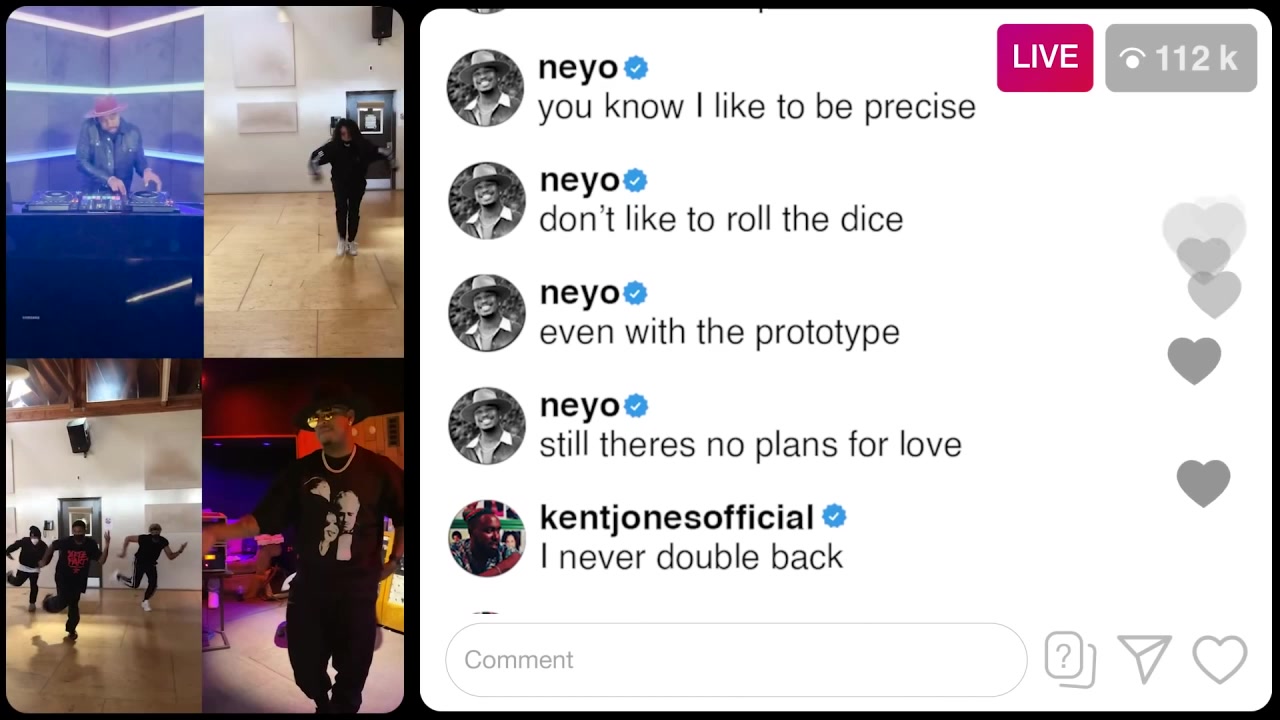1280x720 pixels.
Task: Click the comment 'I never double back'
Action: pyautogui.click(x=691, y=557)
